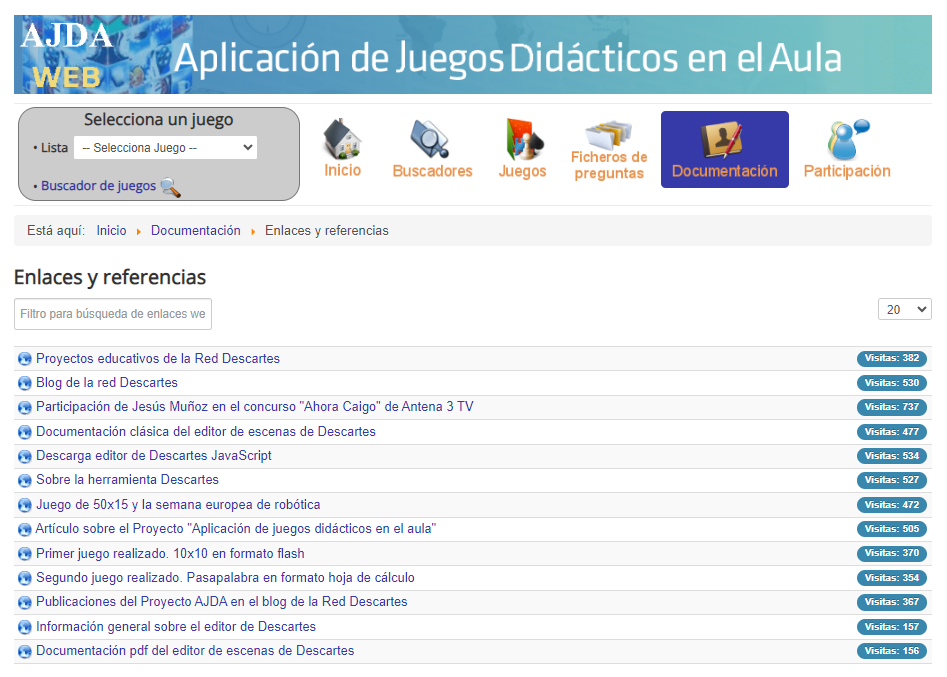The width and height of the screenshot is (947, 677).
Task: Click the Inicio house icon
Action: 342,139
